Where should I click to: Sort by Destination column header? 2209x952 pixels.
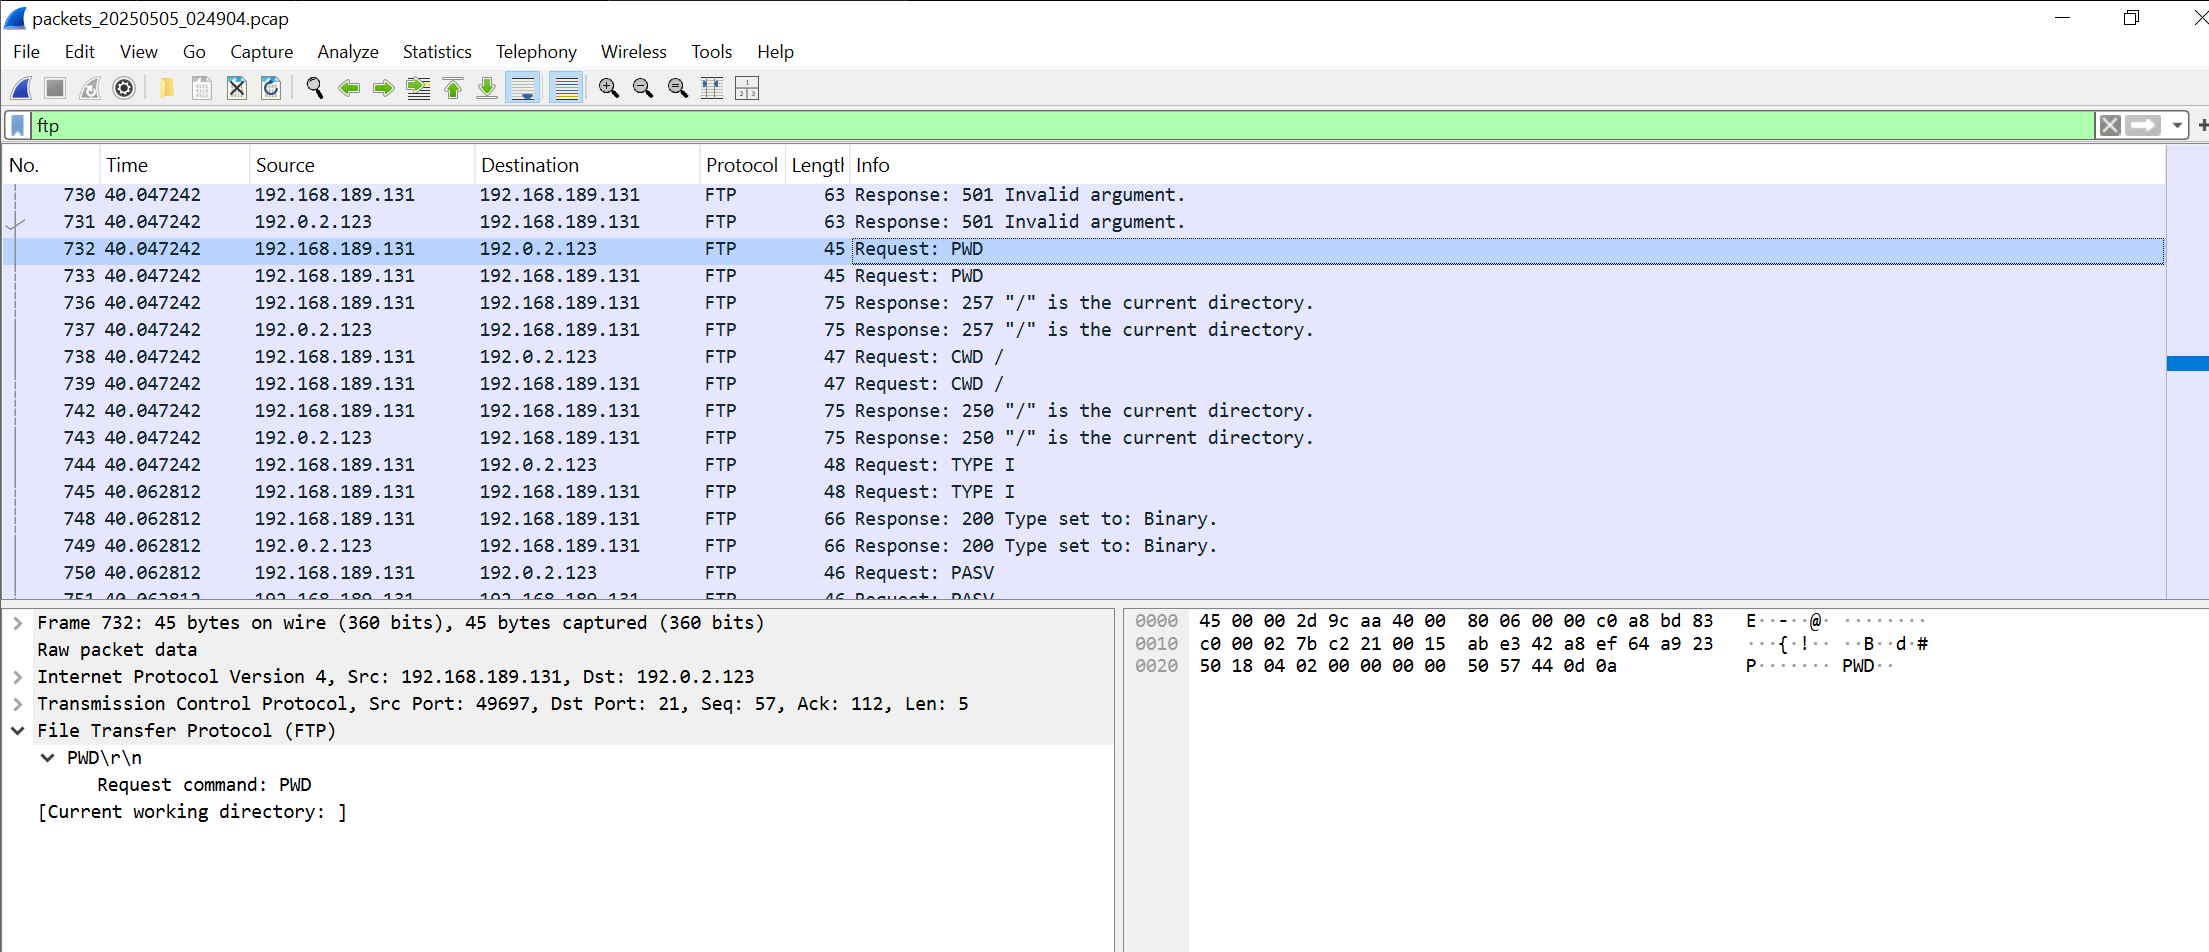coord(586,165)
